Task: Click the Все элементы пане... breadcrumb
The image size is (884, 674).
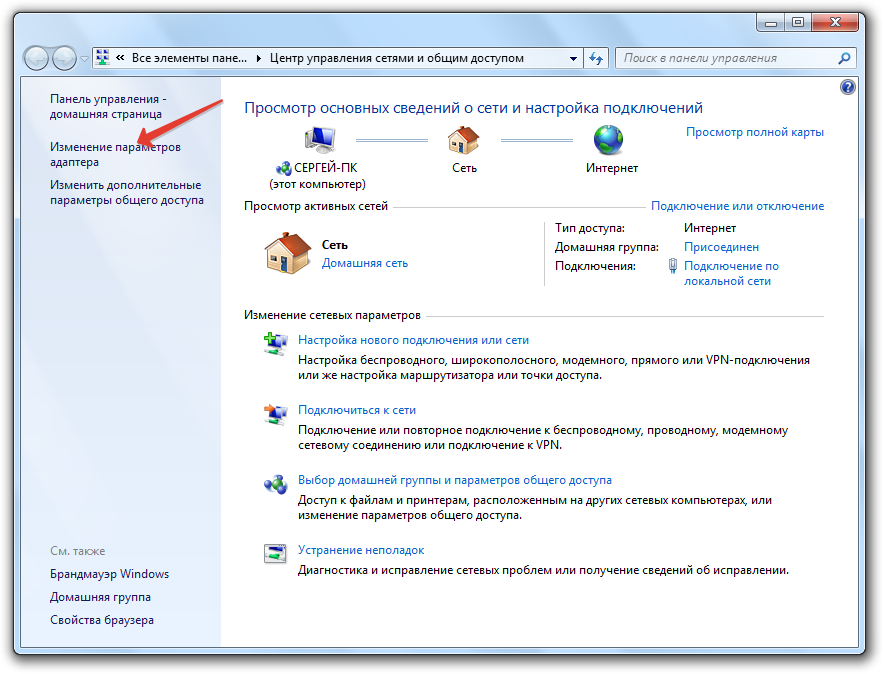Action: pyautogui.click(x=189, y=57)
